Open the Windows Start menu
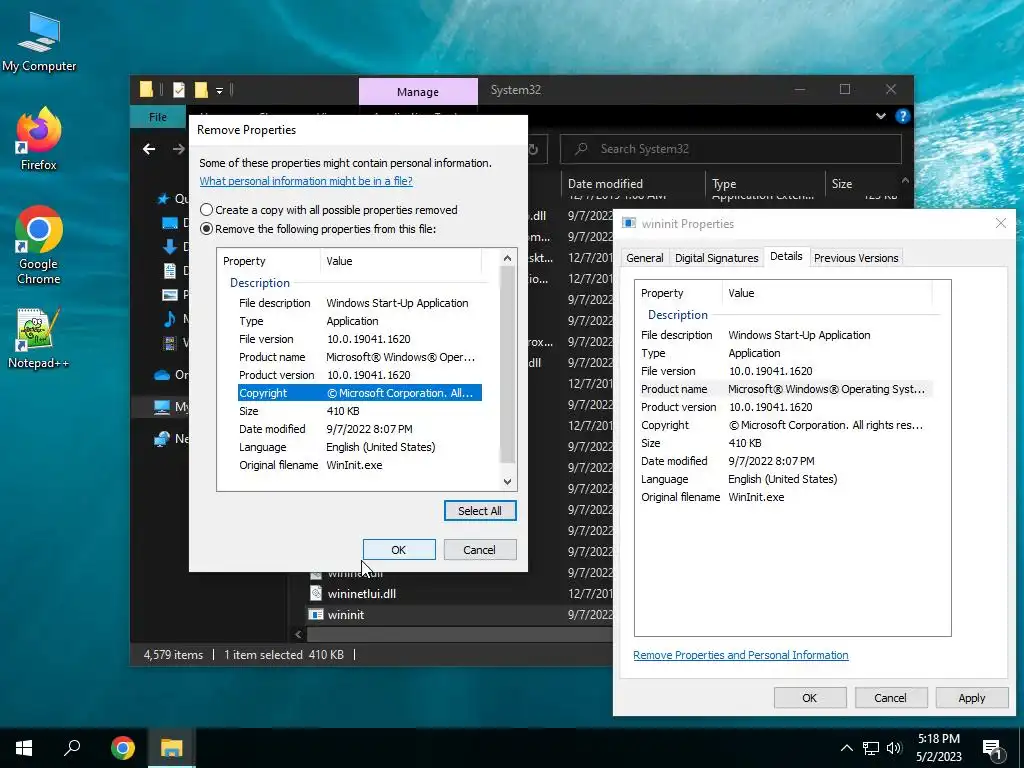Screen dimensions: 1024x768 pos(24,748)
